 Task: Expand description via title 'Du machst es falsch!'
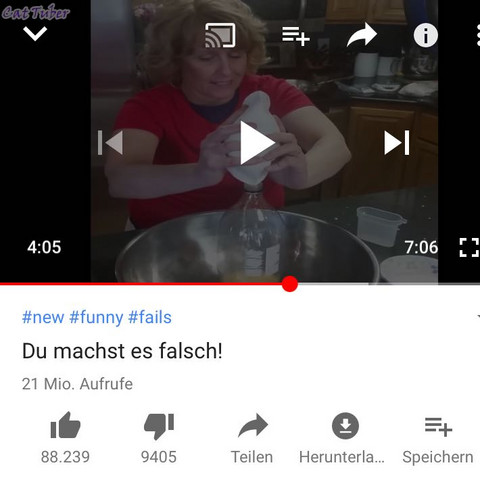122,351
